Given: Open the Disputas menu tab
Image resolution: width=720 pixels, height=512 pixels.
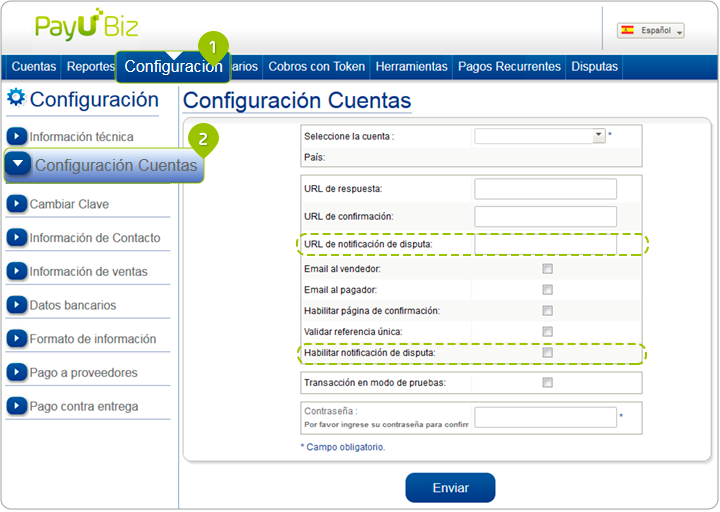Looking at the screenshot, I should (x=594, y=67).
